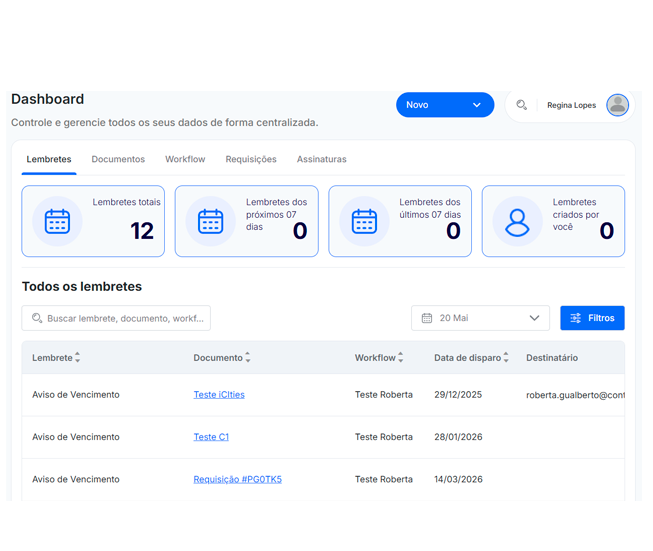Click the calendar icon in Lembretes totais card

coord(57,222)
